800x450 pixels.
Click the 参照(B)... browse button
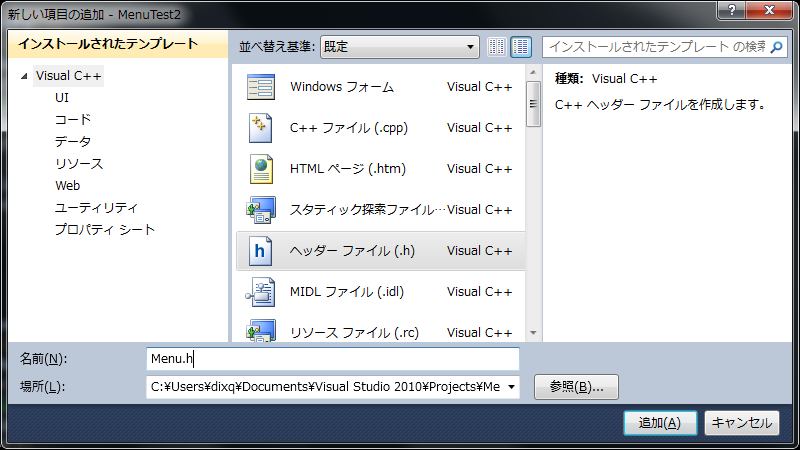click(577, 387)
